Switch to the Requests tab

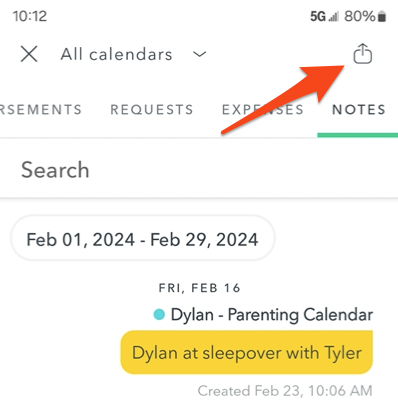coord(152,109)
